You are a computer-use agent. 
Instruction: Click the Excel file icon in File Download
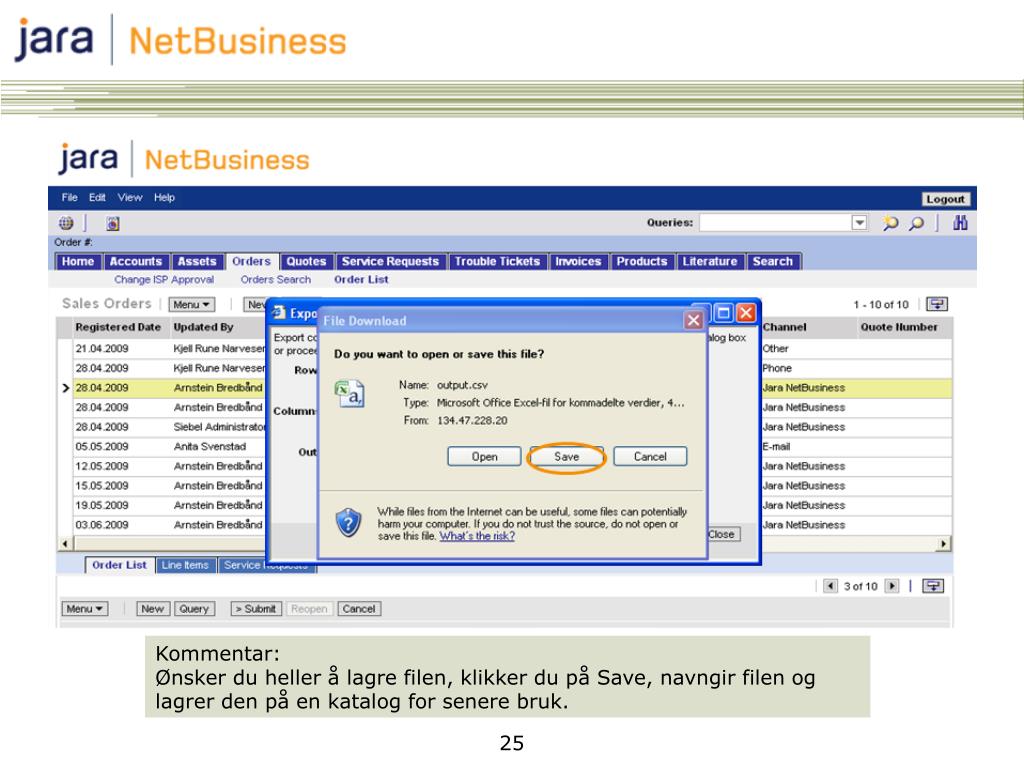point(349,394)
